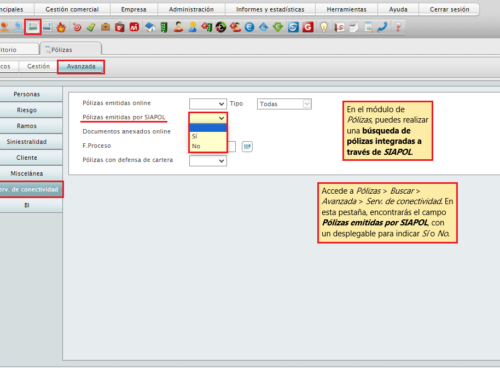Screen dimensions: 500x383
Task: Click the red question mark help icon
Action: [398, 27]
